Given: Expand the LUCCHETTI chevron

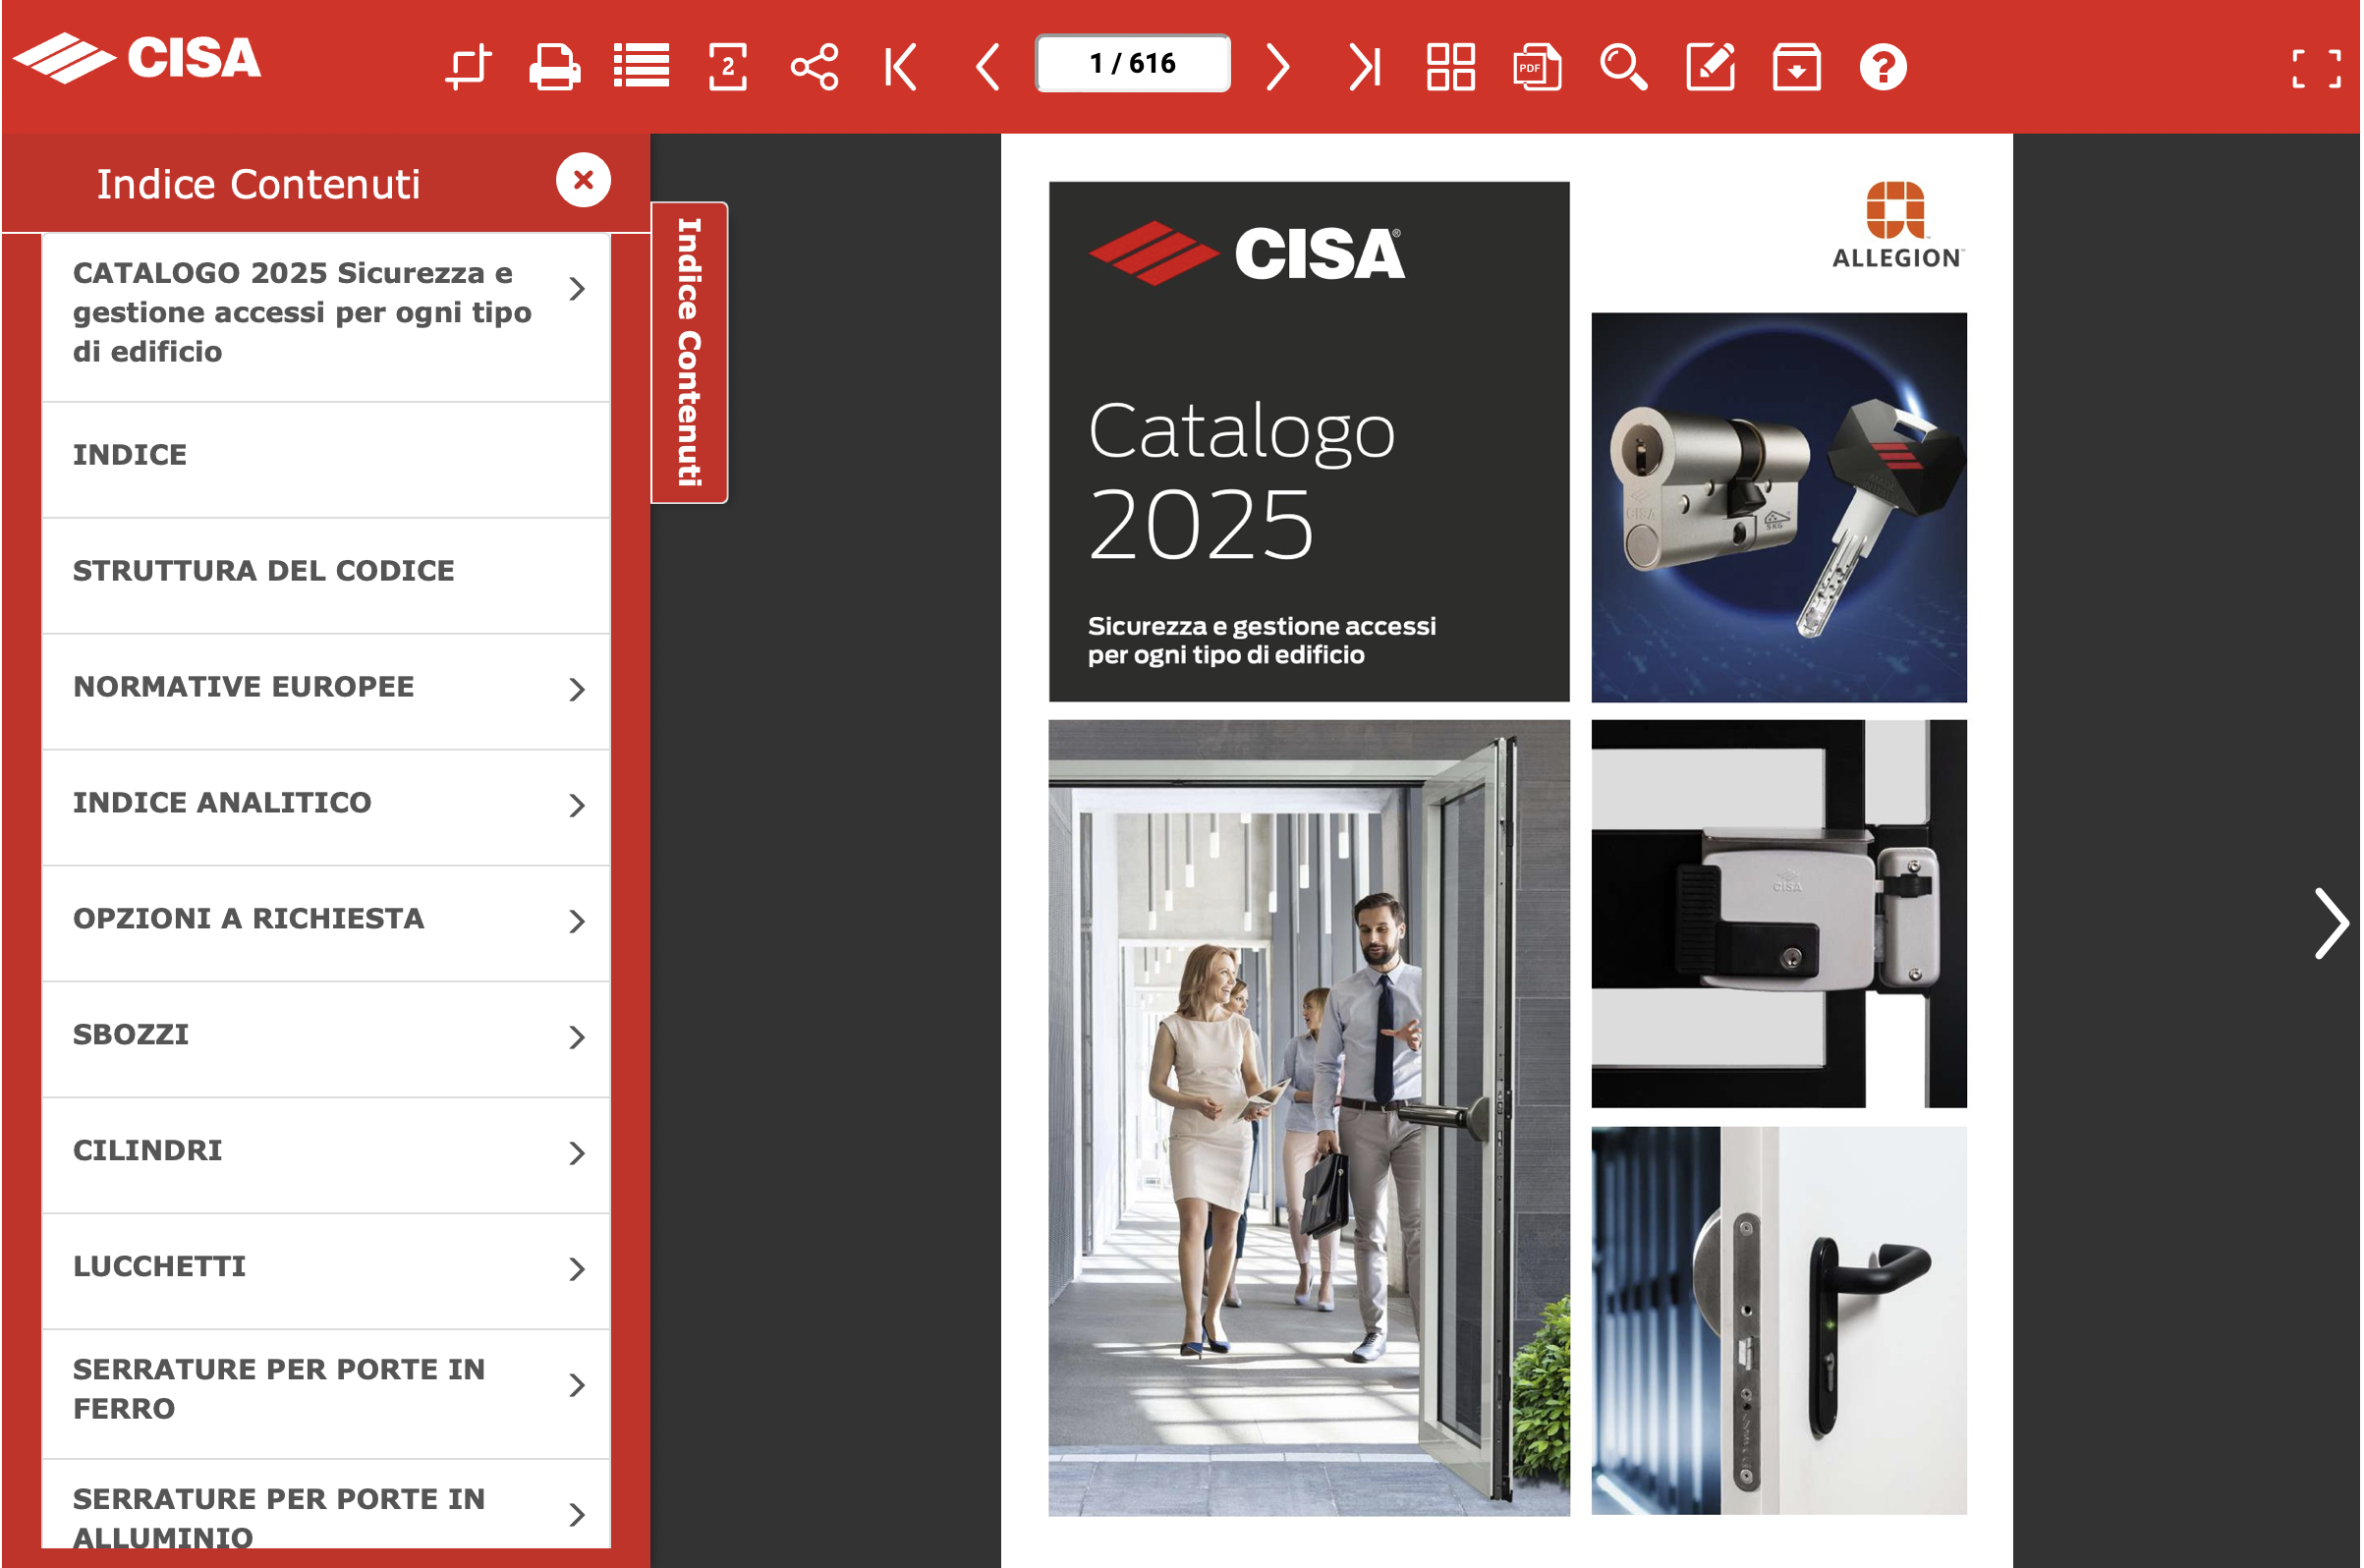Looking at the screenshot, I should pyautogui.click(x=576, y=1269).
